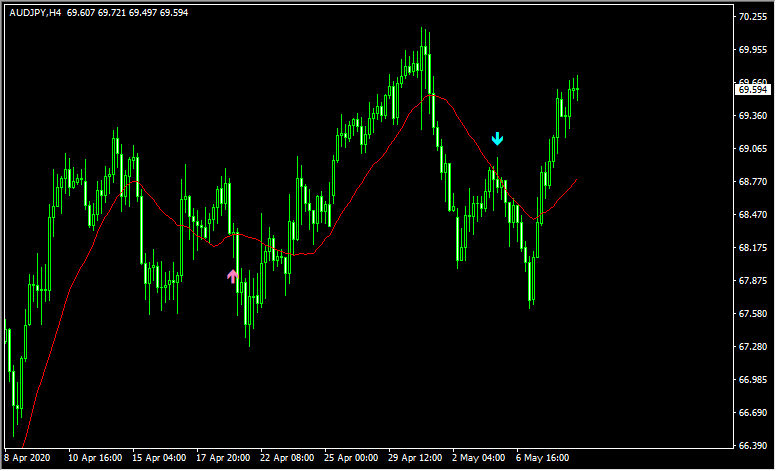776x471 pixels.
Task: Click the 68.175 price axis label
Action: 753,248
